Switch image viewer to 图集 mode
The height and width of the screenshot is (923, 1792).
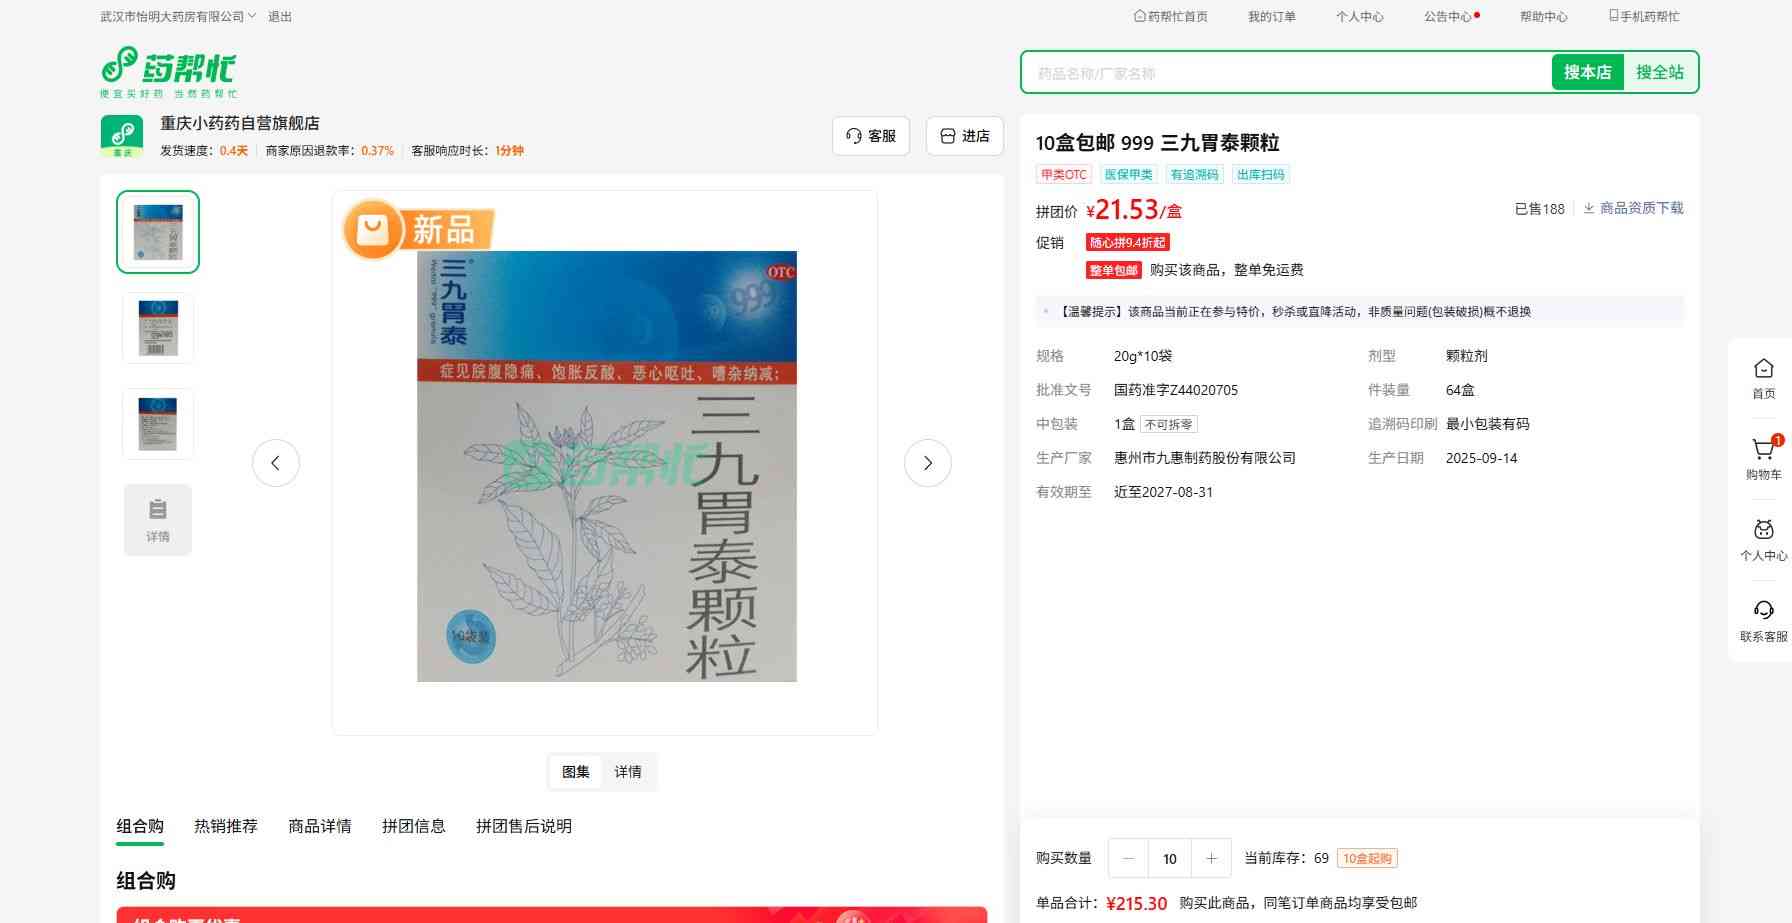pos(576,772)
